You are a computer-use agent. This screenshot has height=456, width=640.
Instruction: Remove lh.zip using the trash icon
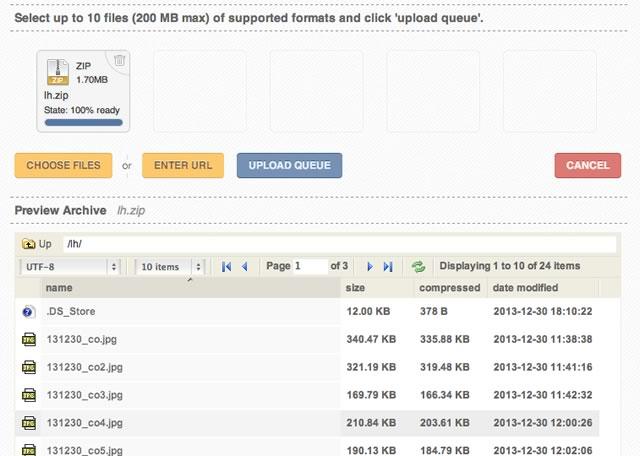coord(120,60)
